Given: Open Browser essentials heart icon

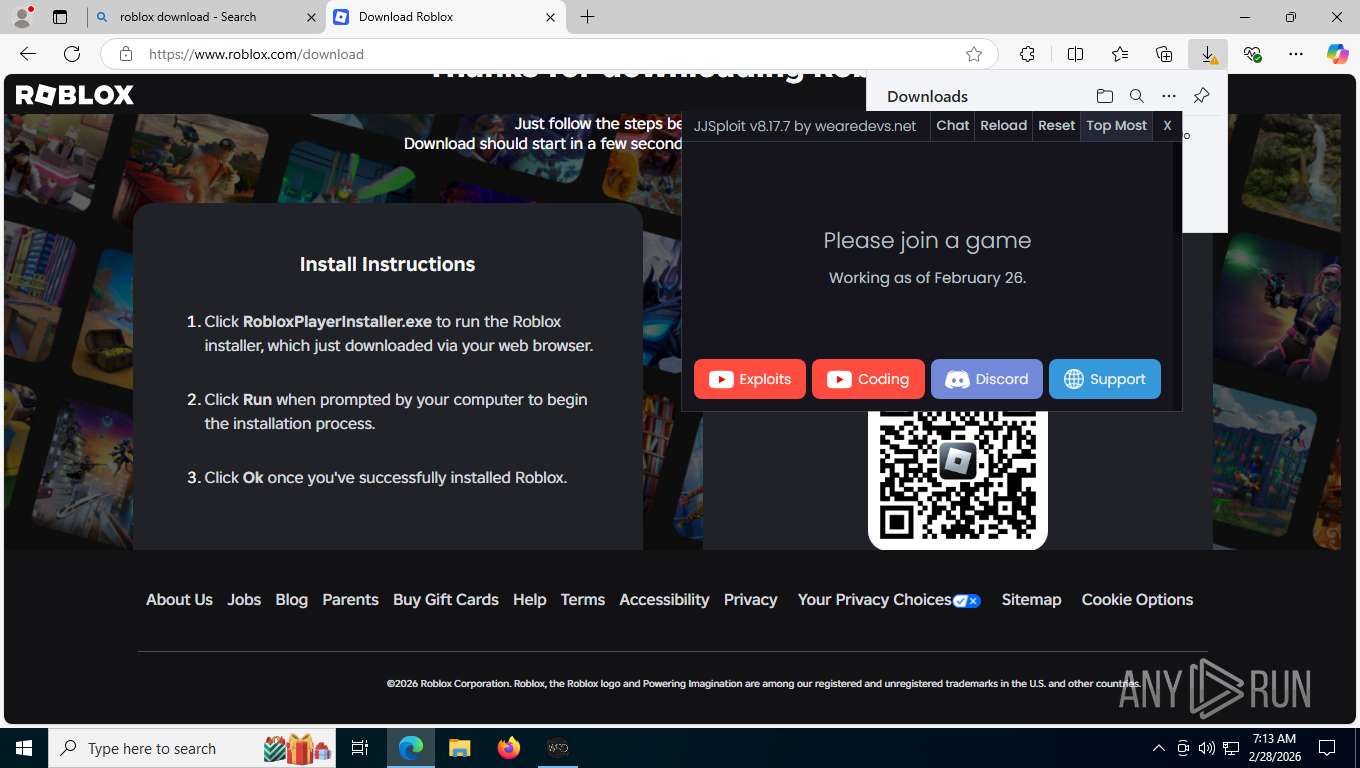Looking at the screenshot, I should (1252, 54).
